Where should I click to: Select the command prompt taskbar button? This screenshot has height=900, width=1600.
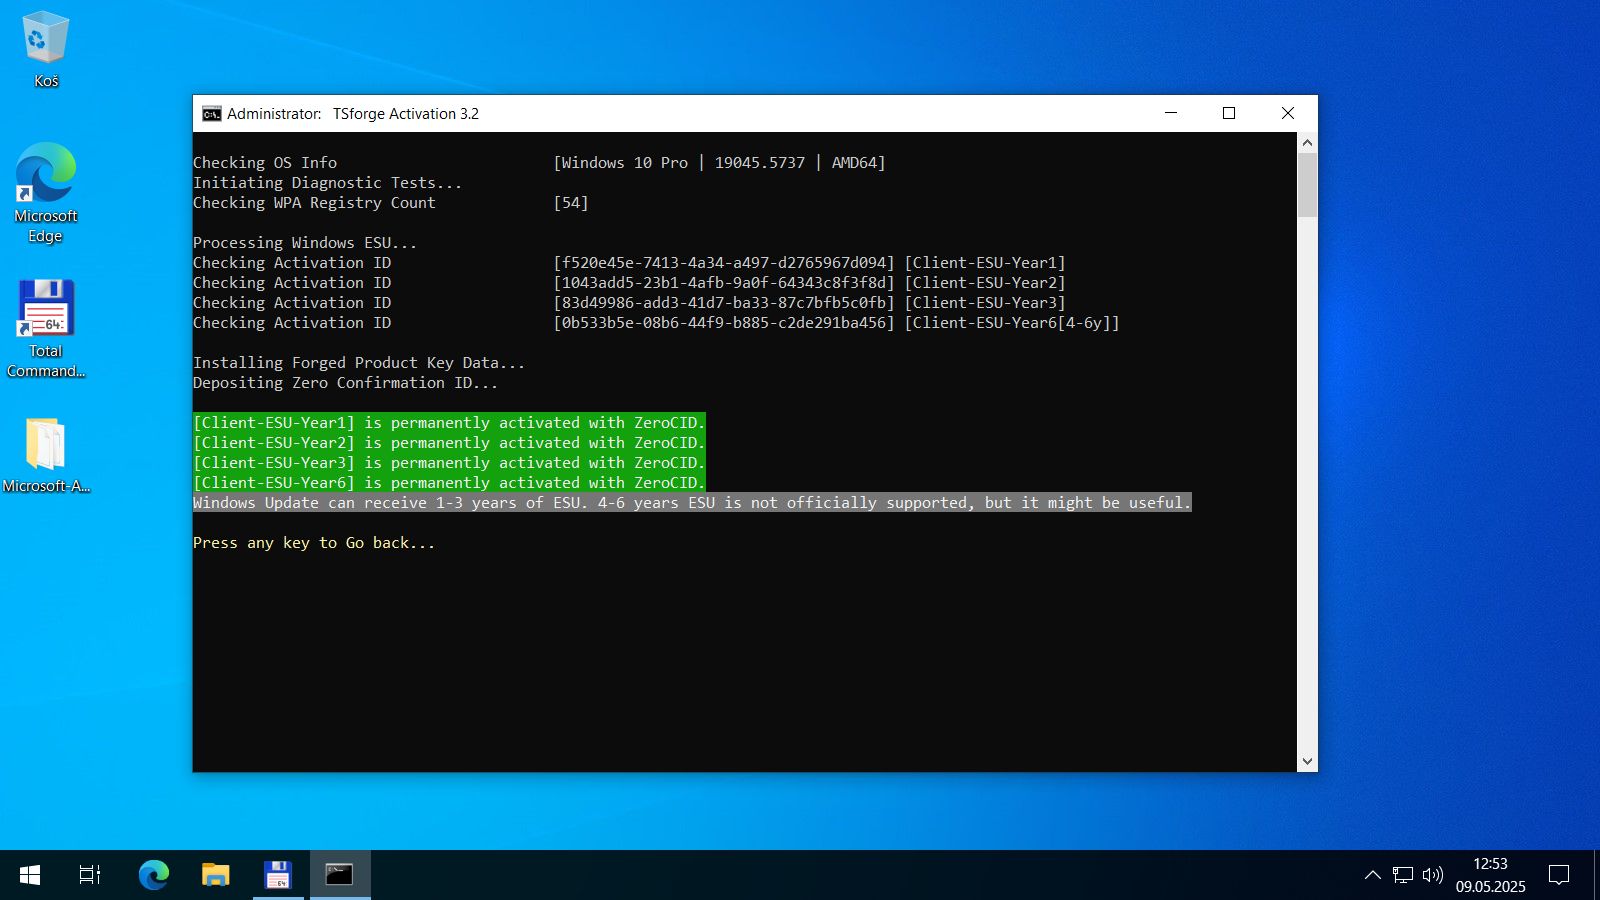coord(340,875)
